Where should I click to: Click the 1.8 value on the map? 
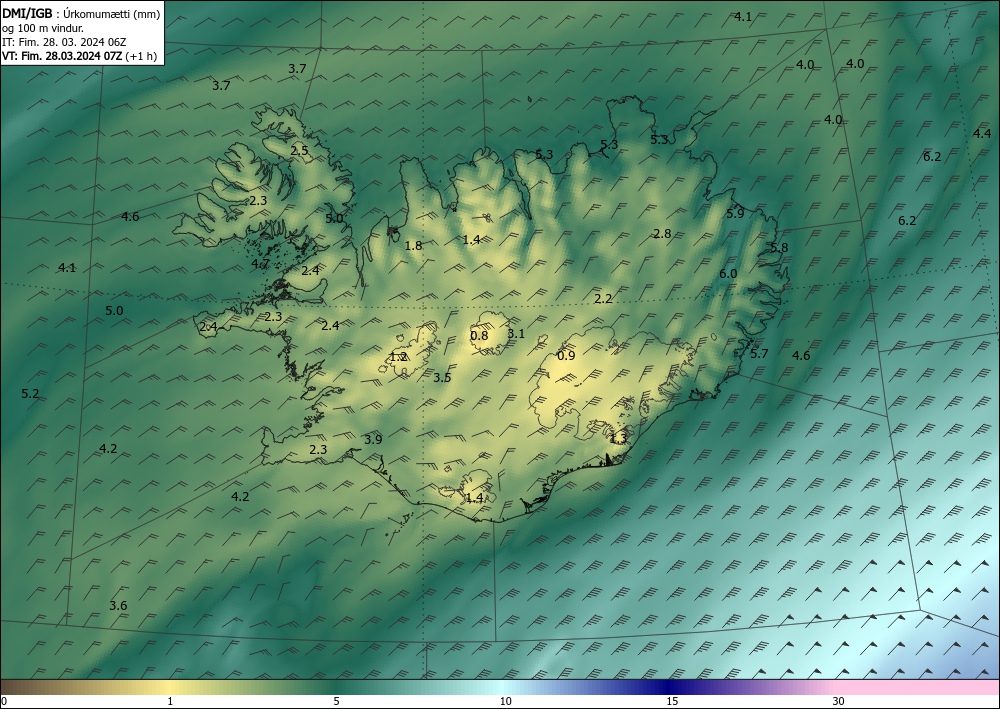click(x=413, y=245)
